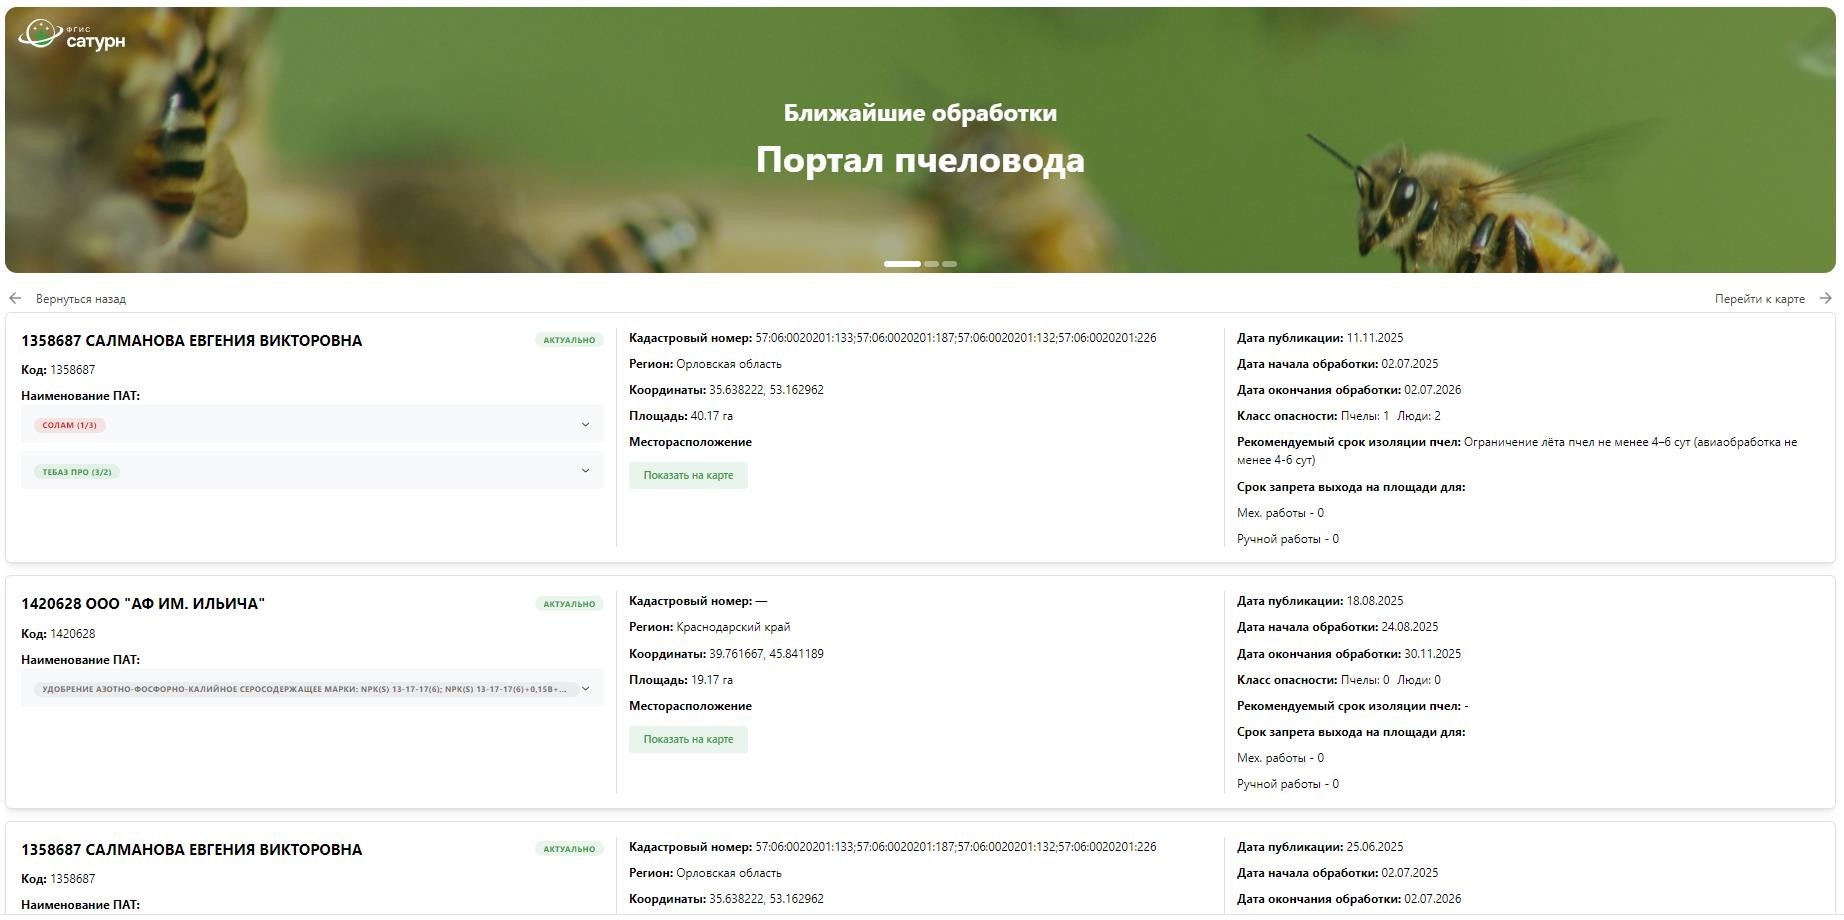Screen dimensions: 1844x920
Task: Select the first active carousel indicator
Action: pos(902,264)
